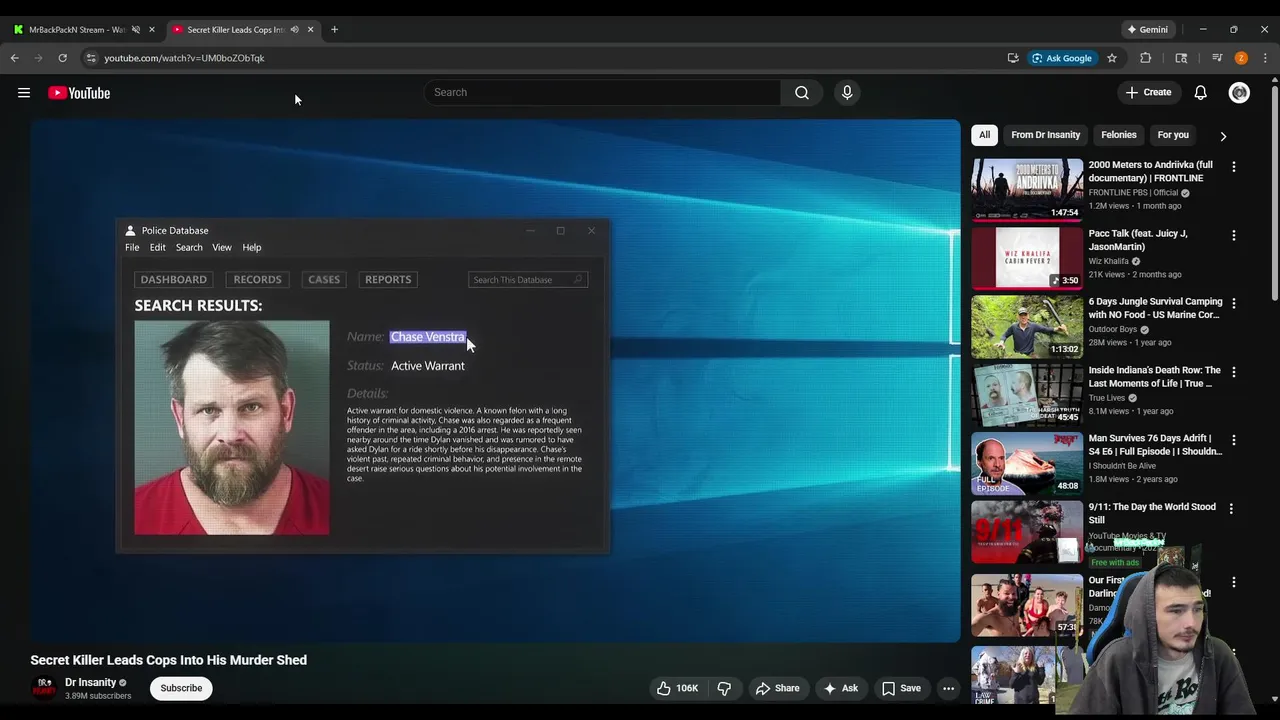Click the search magnifier button
Viewport: 1280px width, 720px height.
(802, 92)
